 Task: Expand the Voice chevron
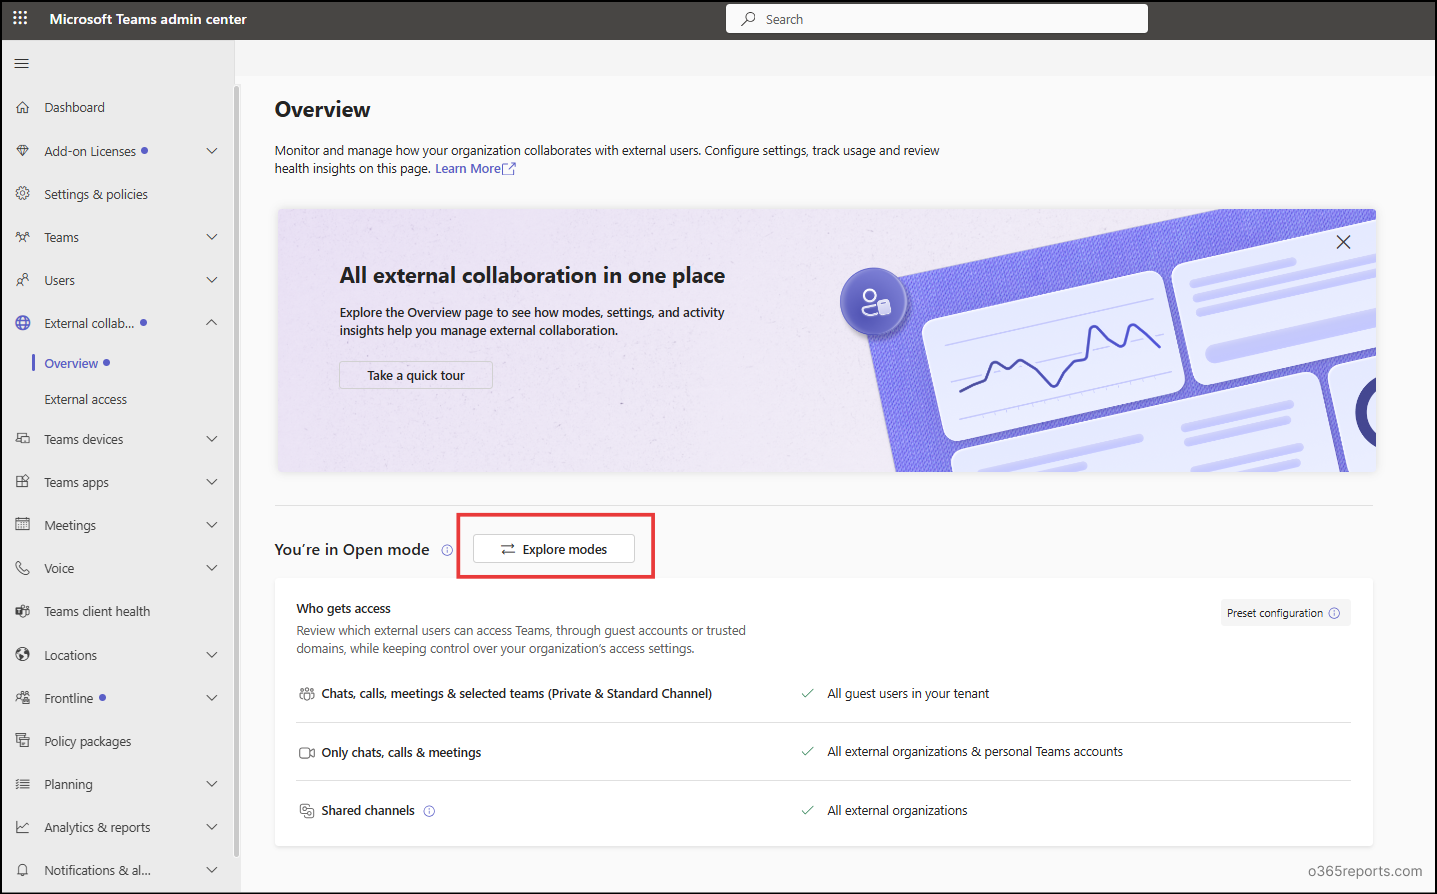[212, 568]
